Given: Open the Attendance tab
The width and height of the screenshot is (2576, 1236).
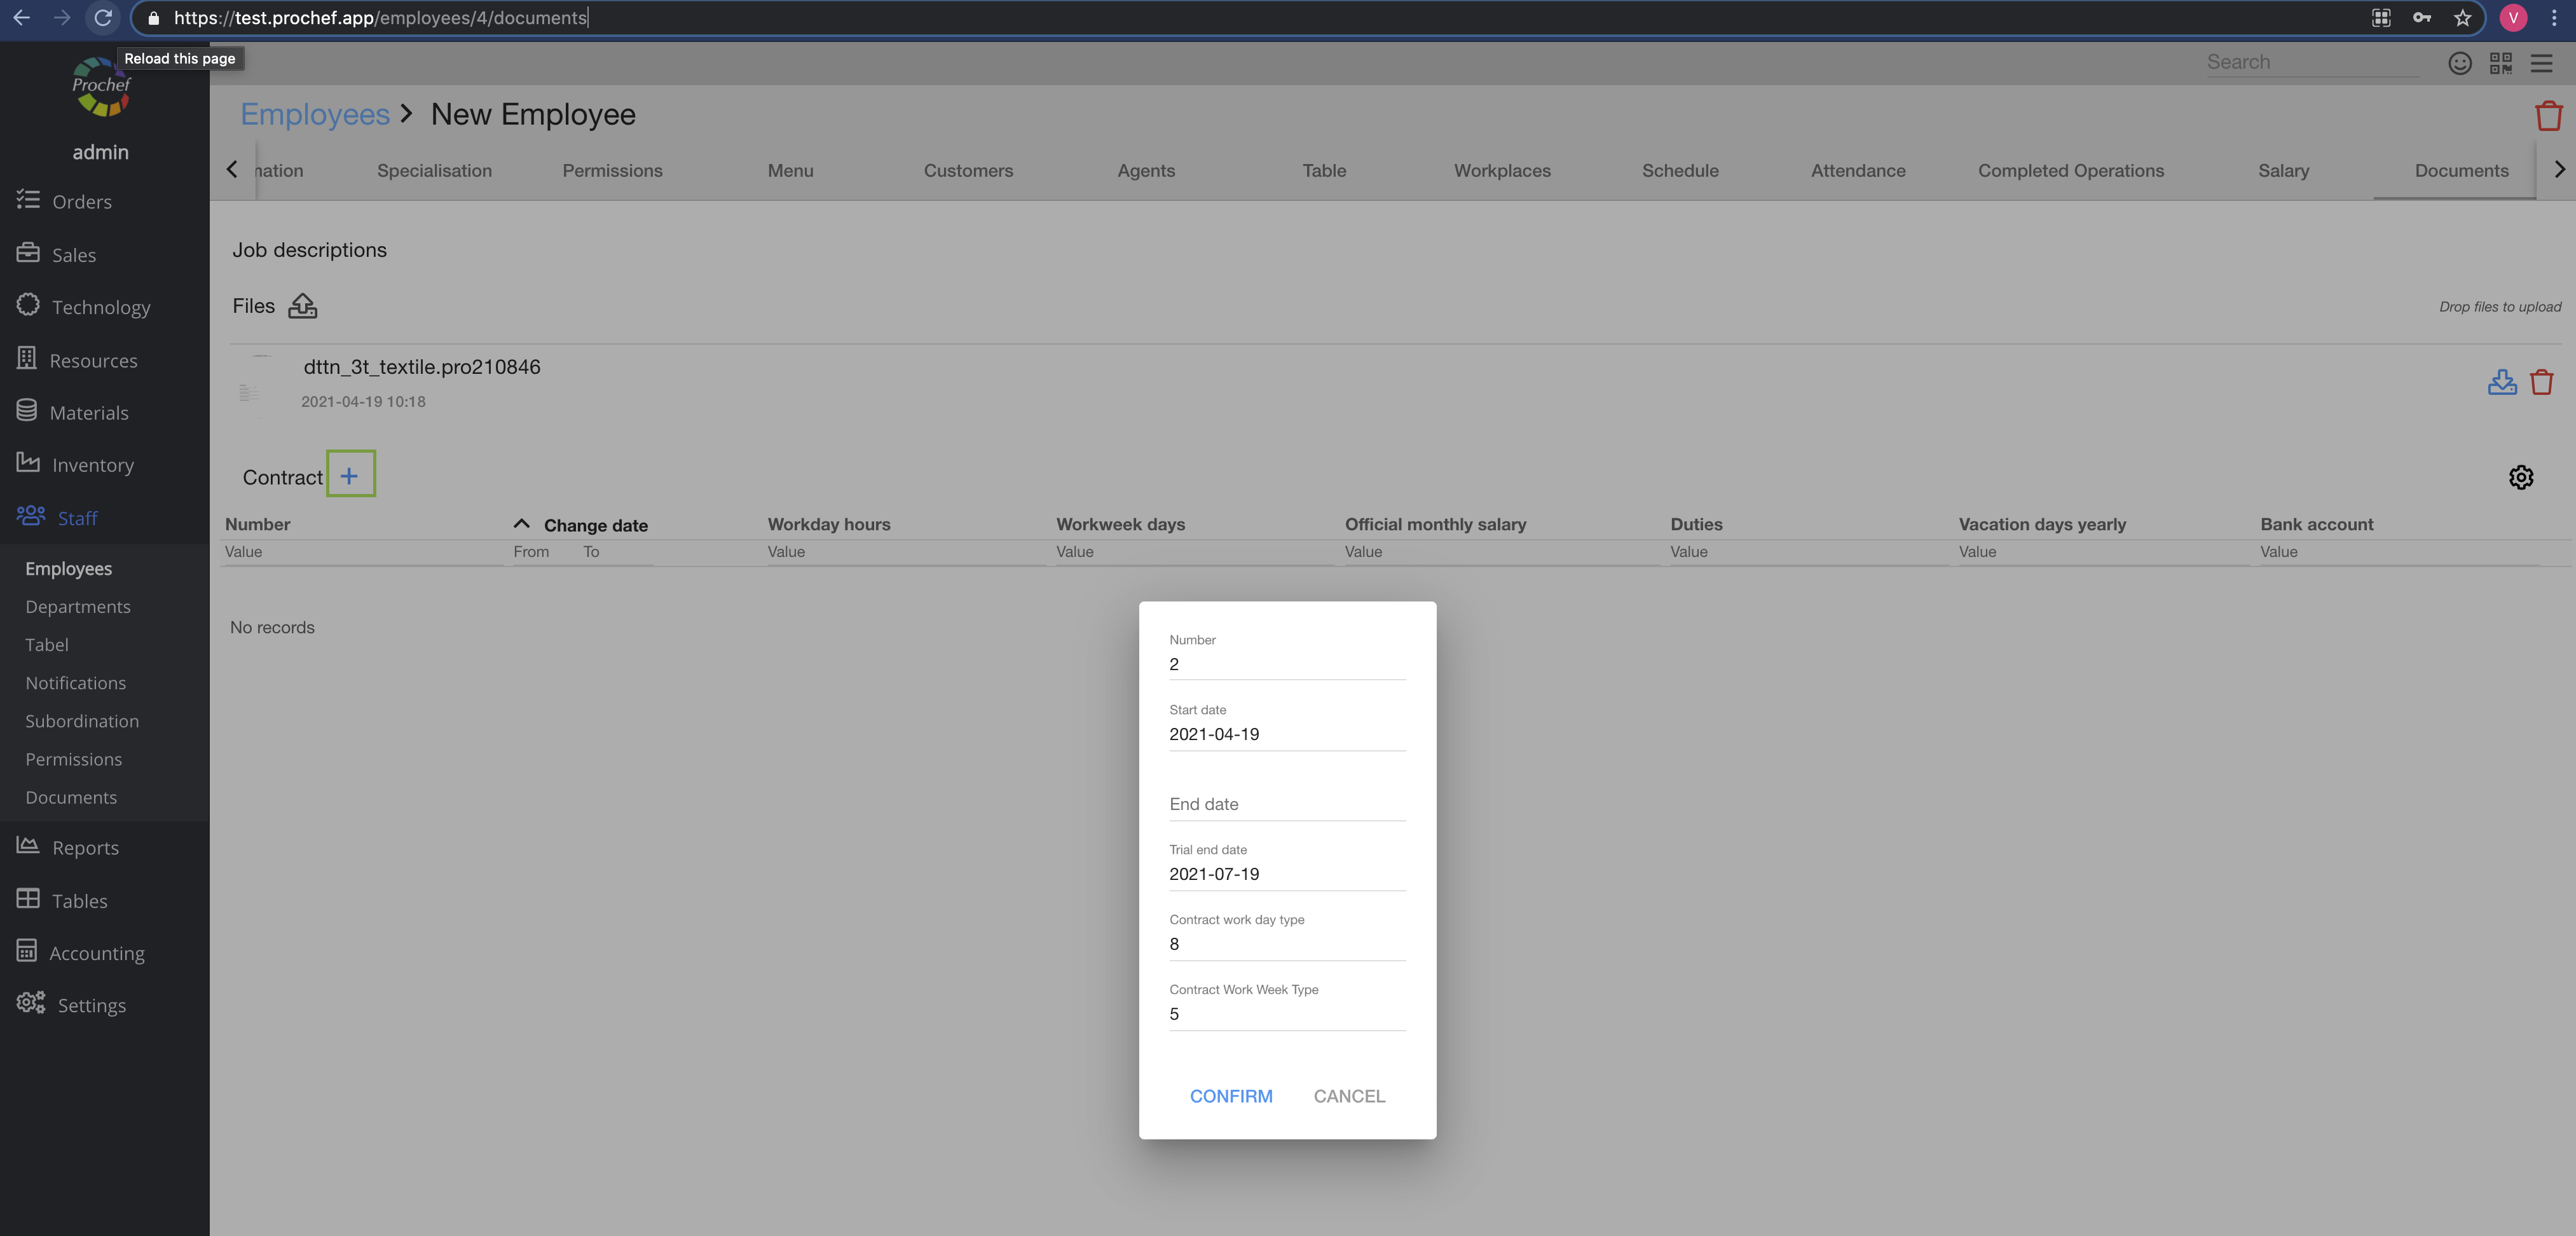Looking at the screenshot, I should 1857,171.
